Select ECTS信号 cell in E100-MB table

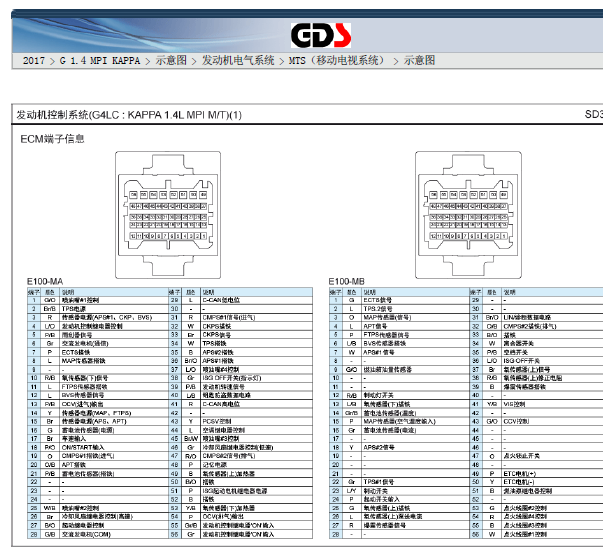(x=415, y=300)
